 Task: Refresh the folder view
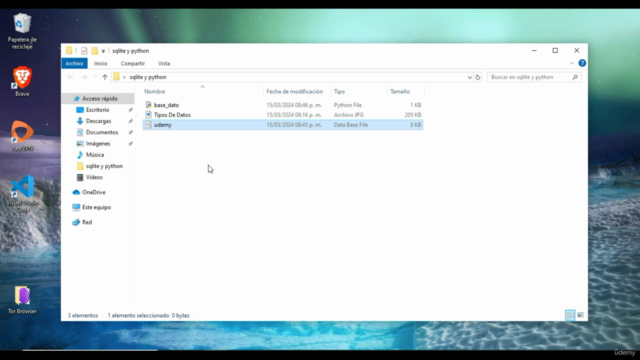click(478, 77)
